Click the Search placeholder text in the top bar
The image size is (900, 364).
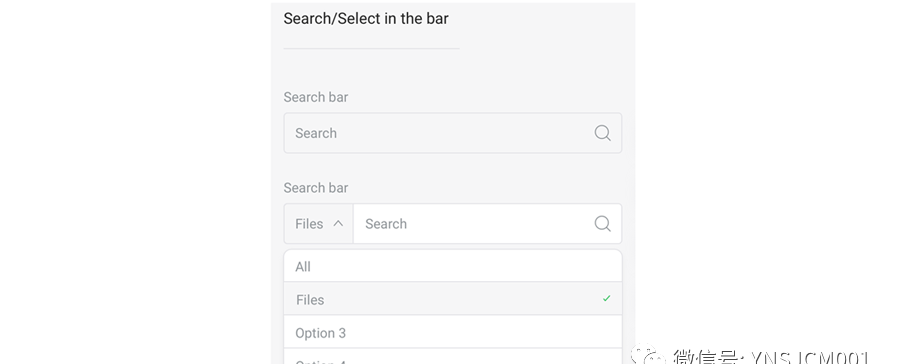point(316,133)
